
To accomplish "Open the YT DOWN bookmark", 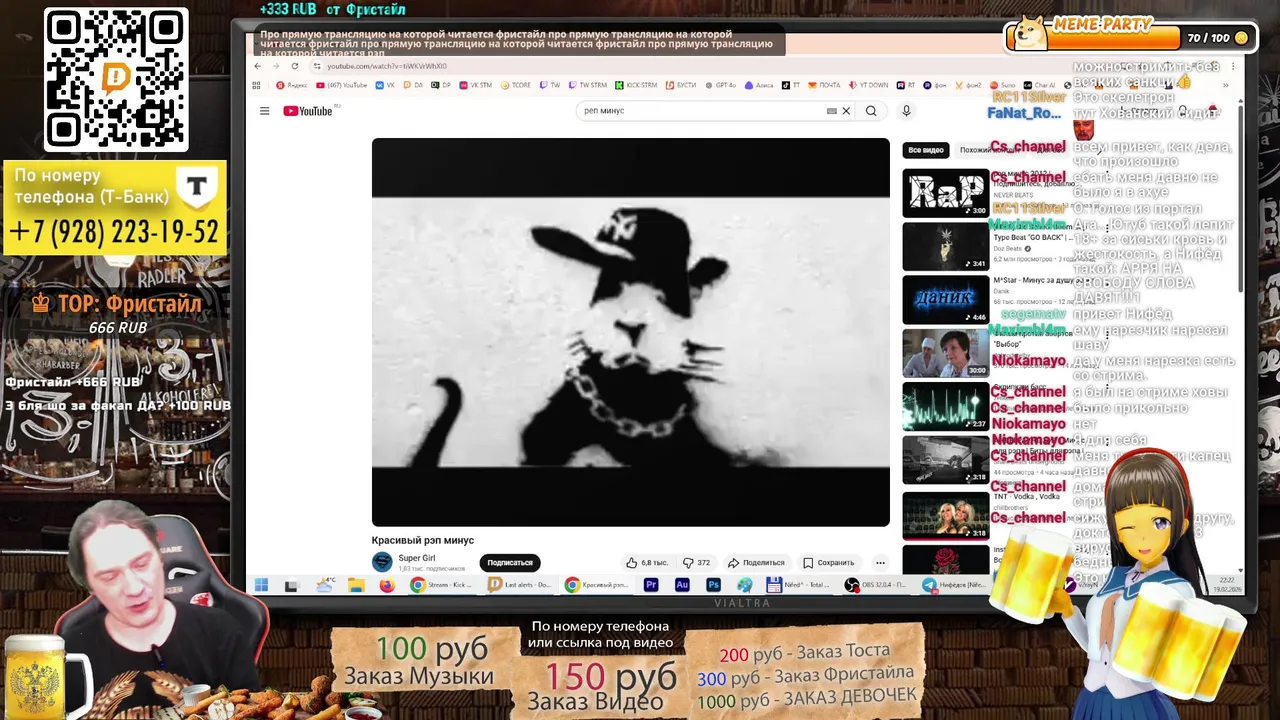I will [x=868, y=85].
